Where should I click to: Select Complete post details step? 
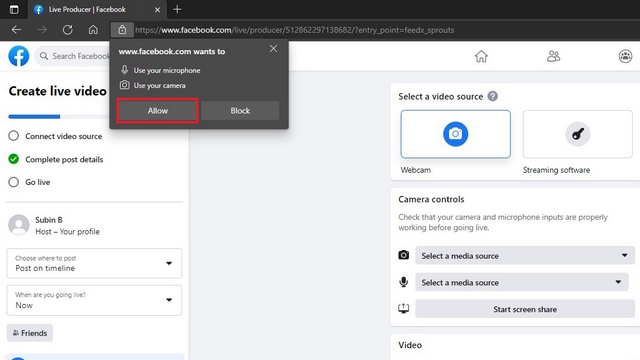coord(56,159)
